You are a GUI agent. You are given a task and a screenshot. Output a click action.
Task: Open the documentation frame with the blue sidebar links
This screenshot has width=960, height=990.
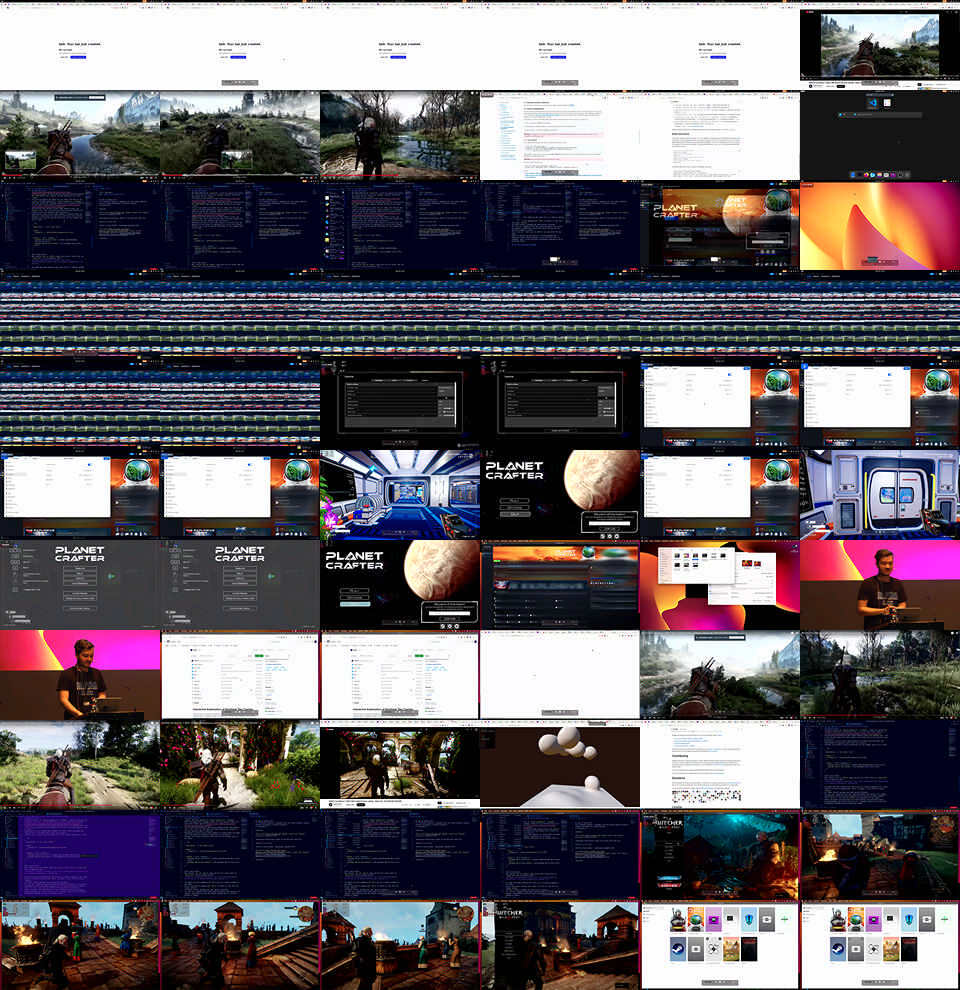560,135
